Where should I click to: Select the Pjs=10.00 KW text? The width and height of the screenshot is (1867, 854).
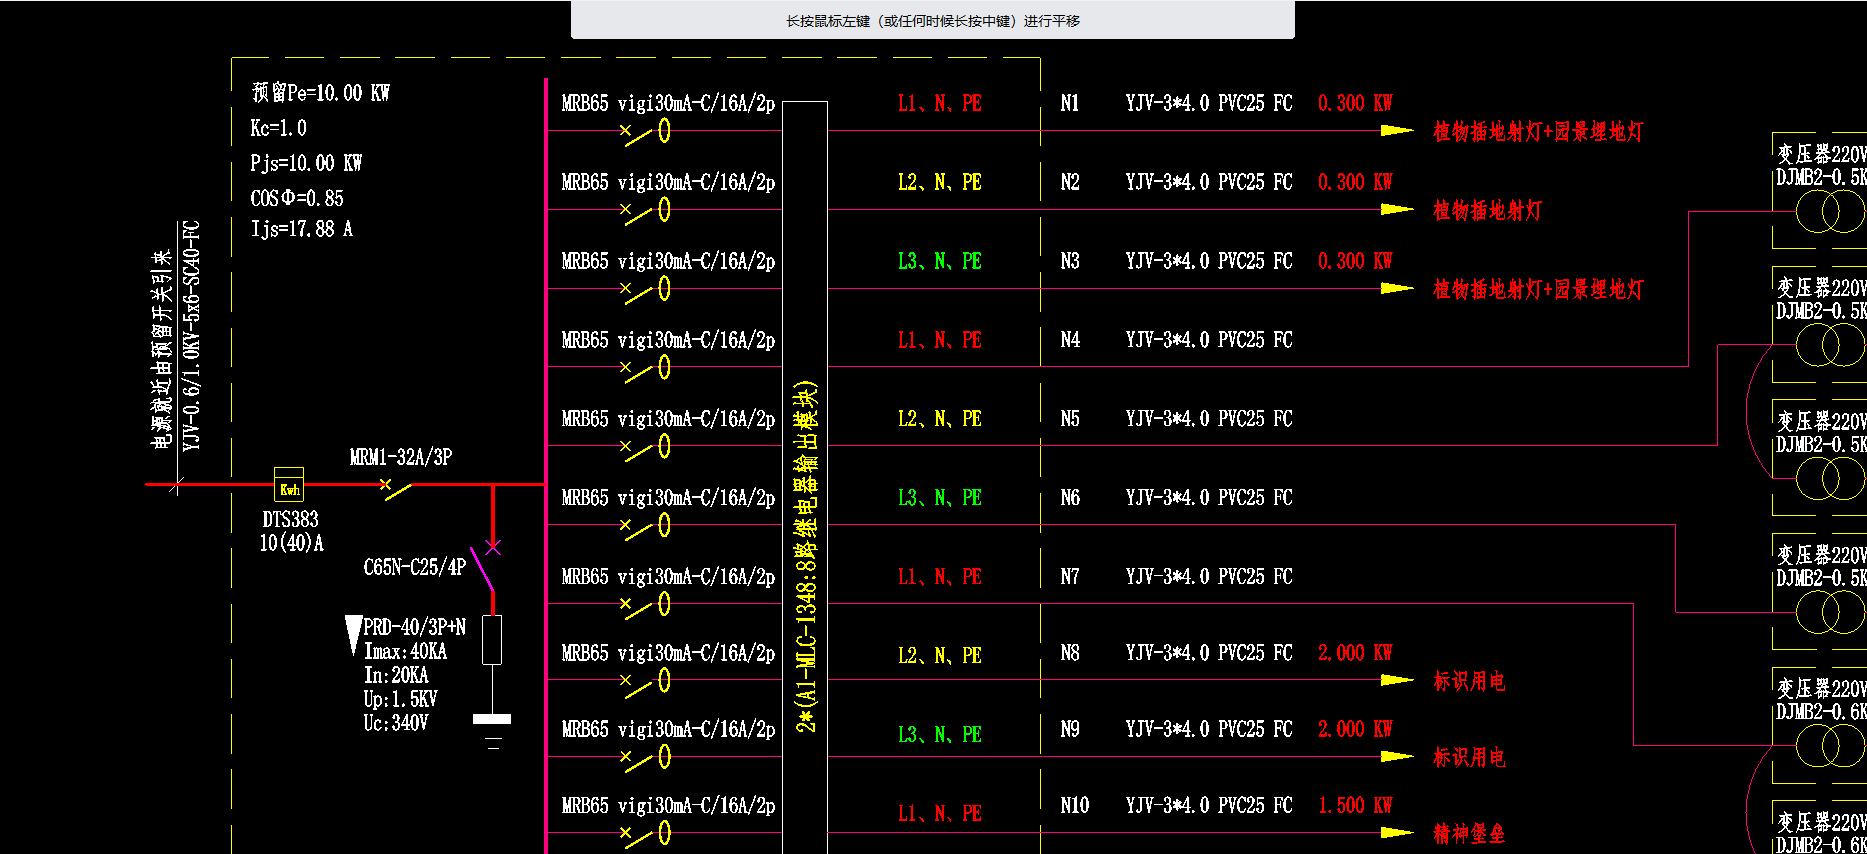[306, 163]
